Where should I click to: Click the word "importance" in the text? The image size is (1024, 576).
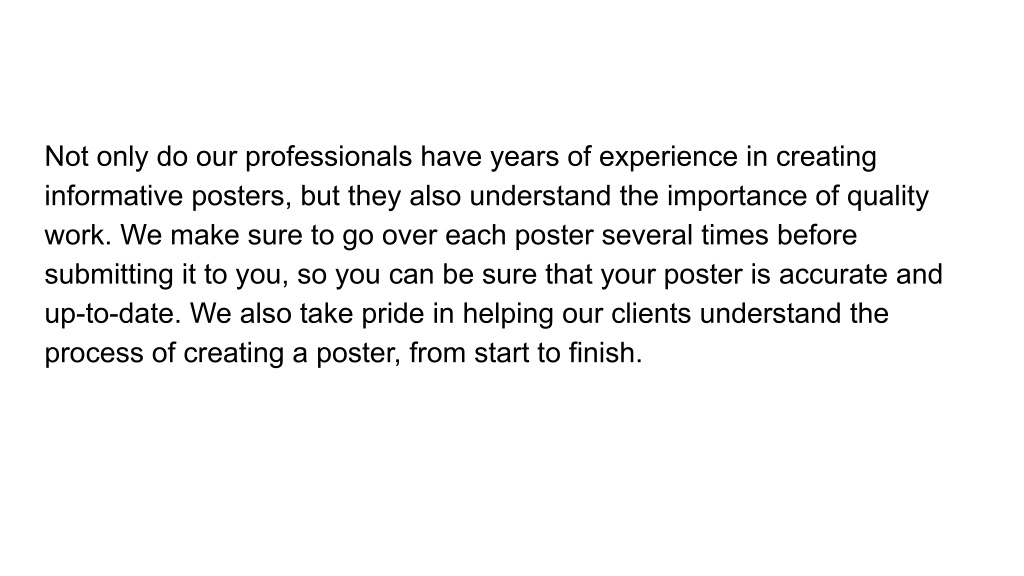pyautogui.click(x=737, y=197)
